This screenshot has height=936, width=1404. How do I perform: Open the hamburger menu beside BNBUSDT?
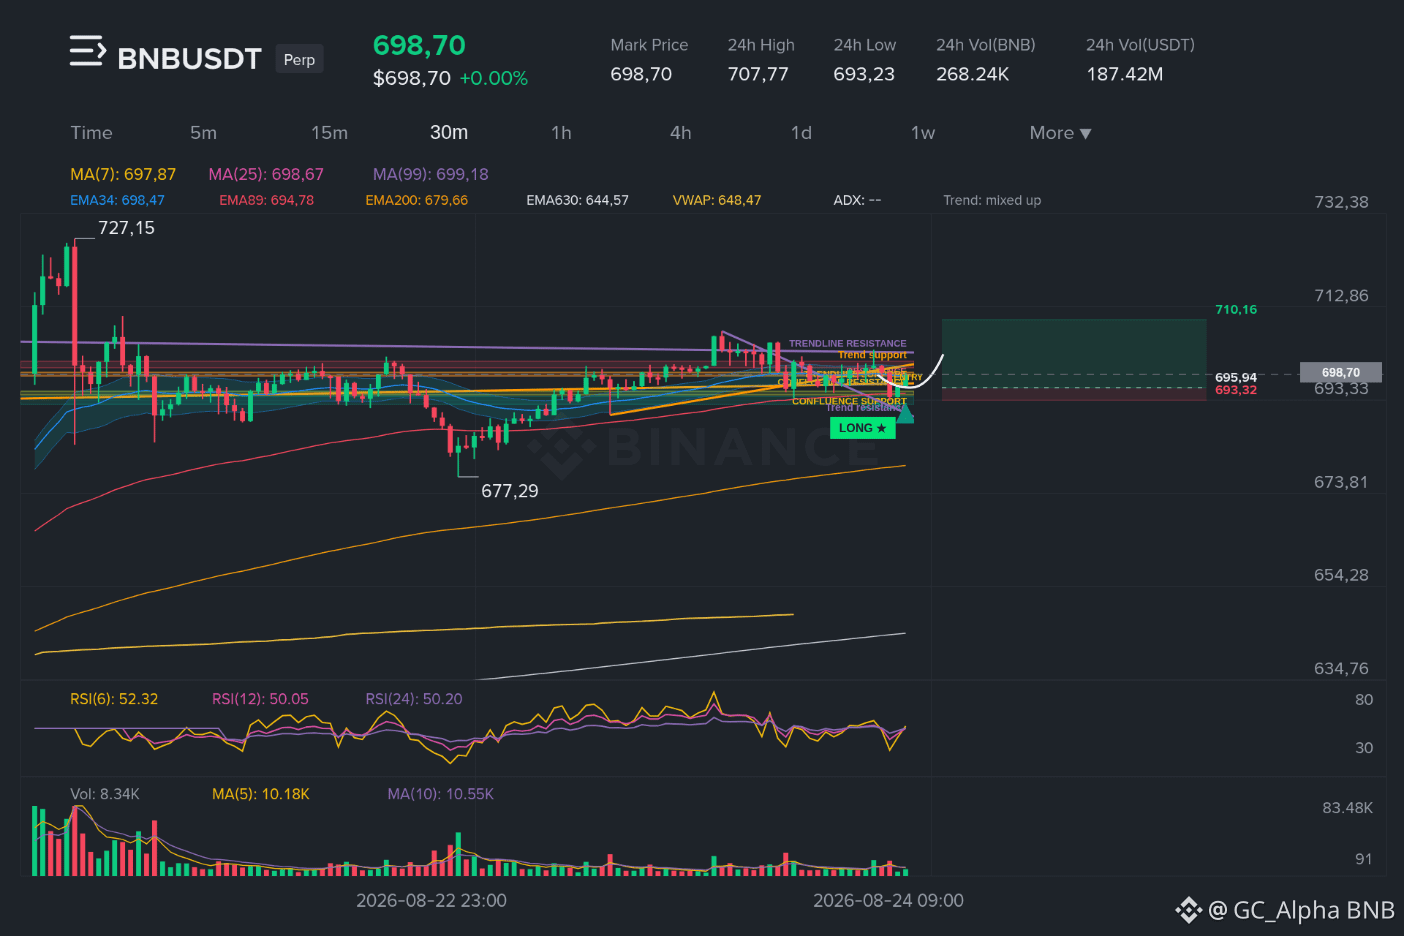[x=87, y=51]
